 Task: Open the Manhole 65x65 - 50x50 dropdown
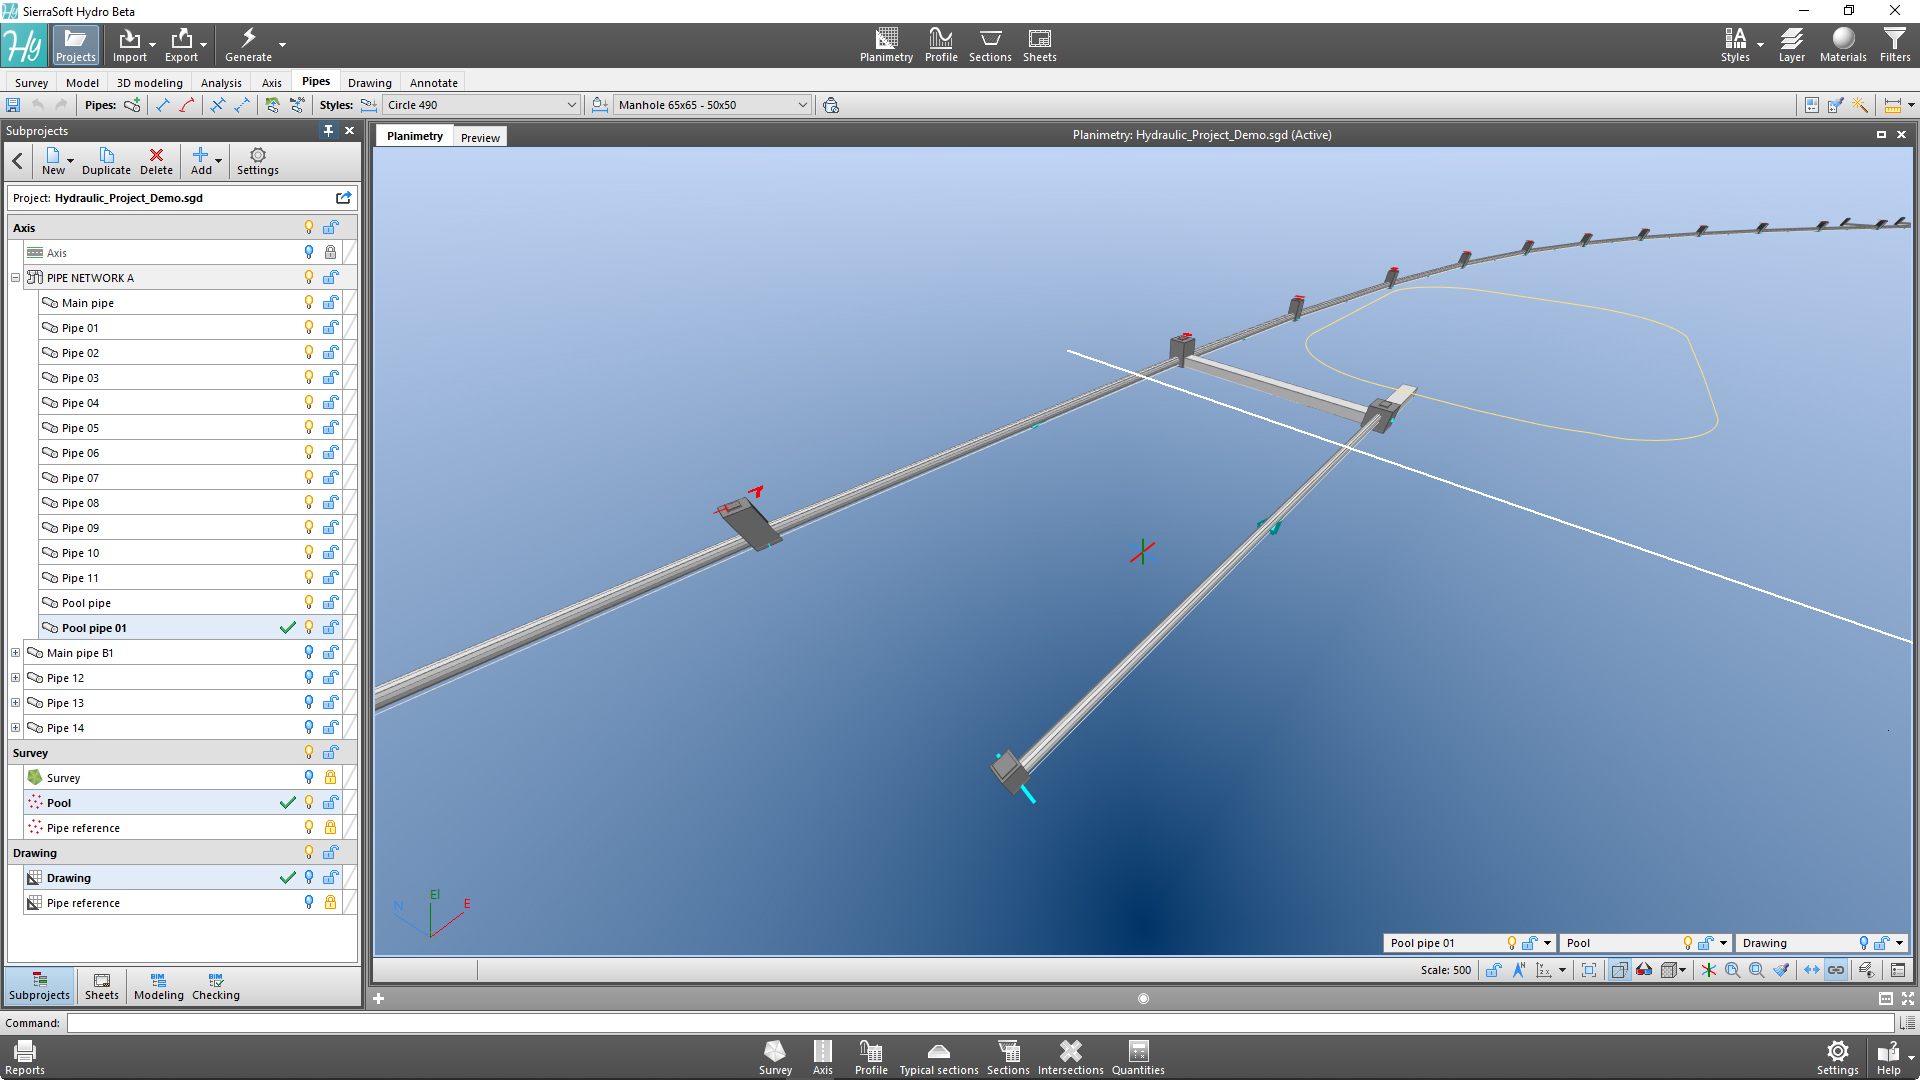(802, 104)
